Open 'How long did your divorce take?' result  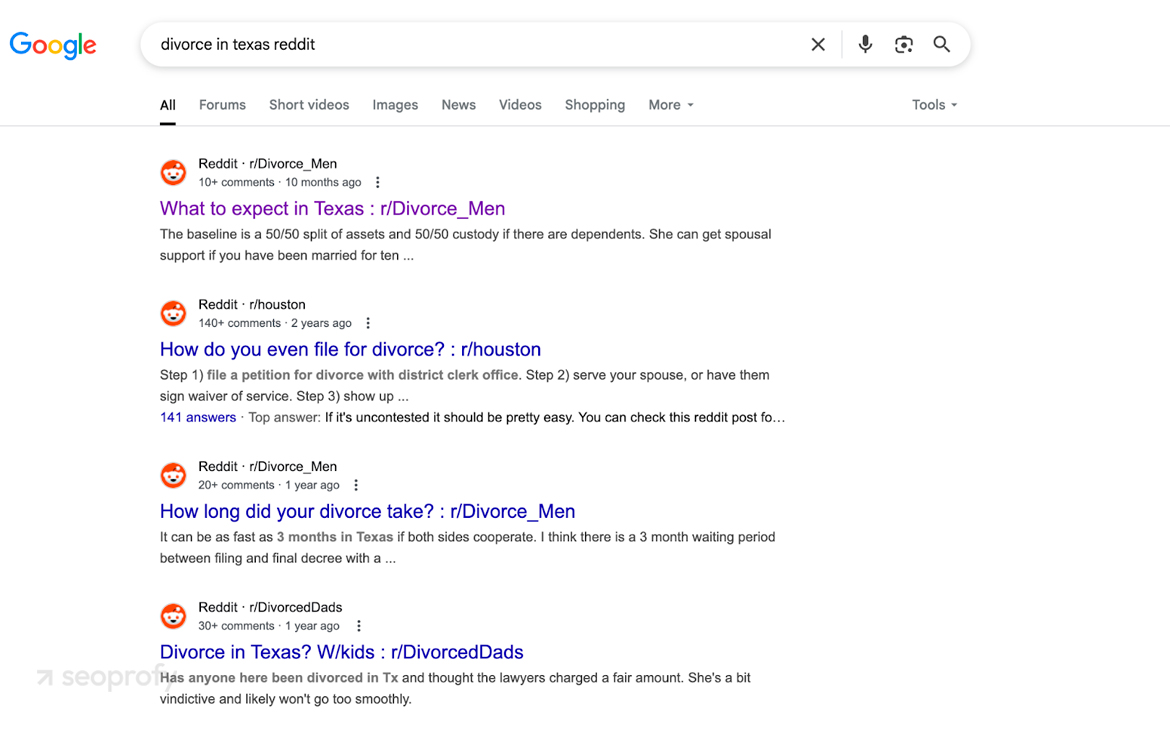coord(367,511)
